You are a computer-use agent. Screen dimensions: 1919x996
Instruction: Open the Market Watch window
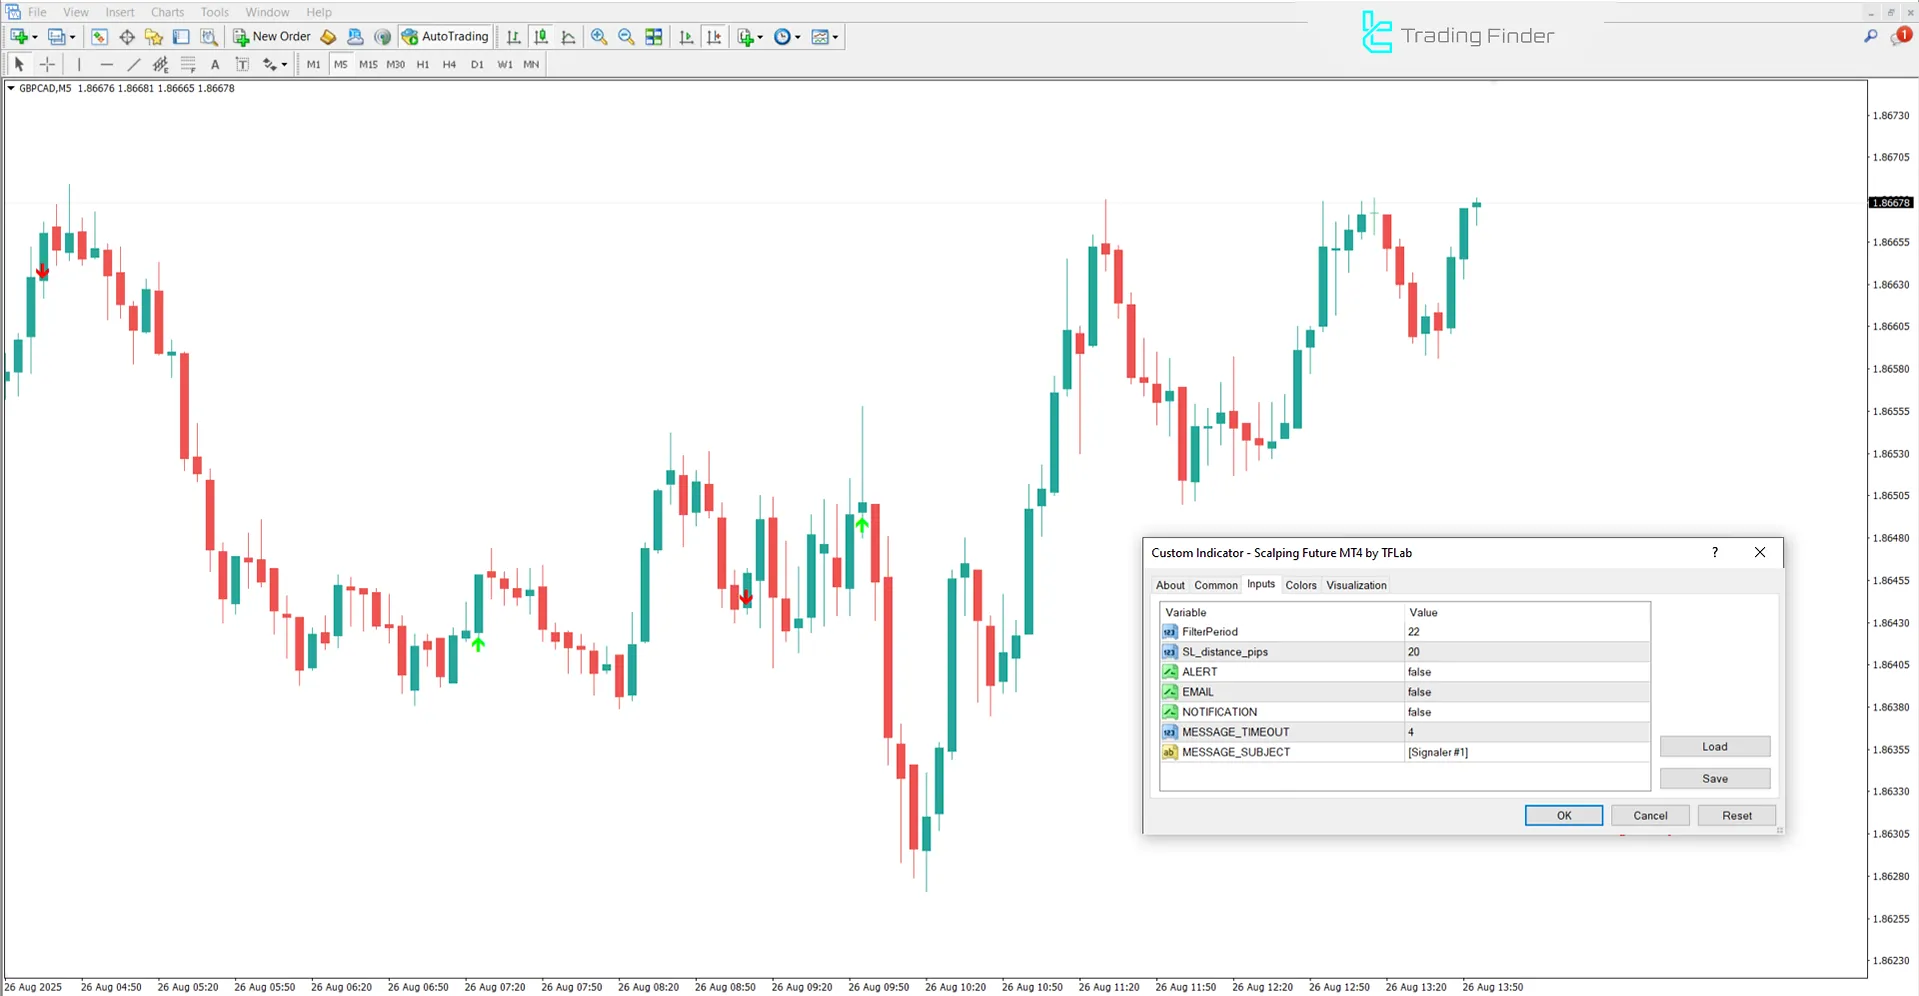coord(99,37)
